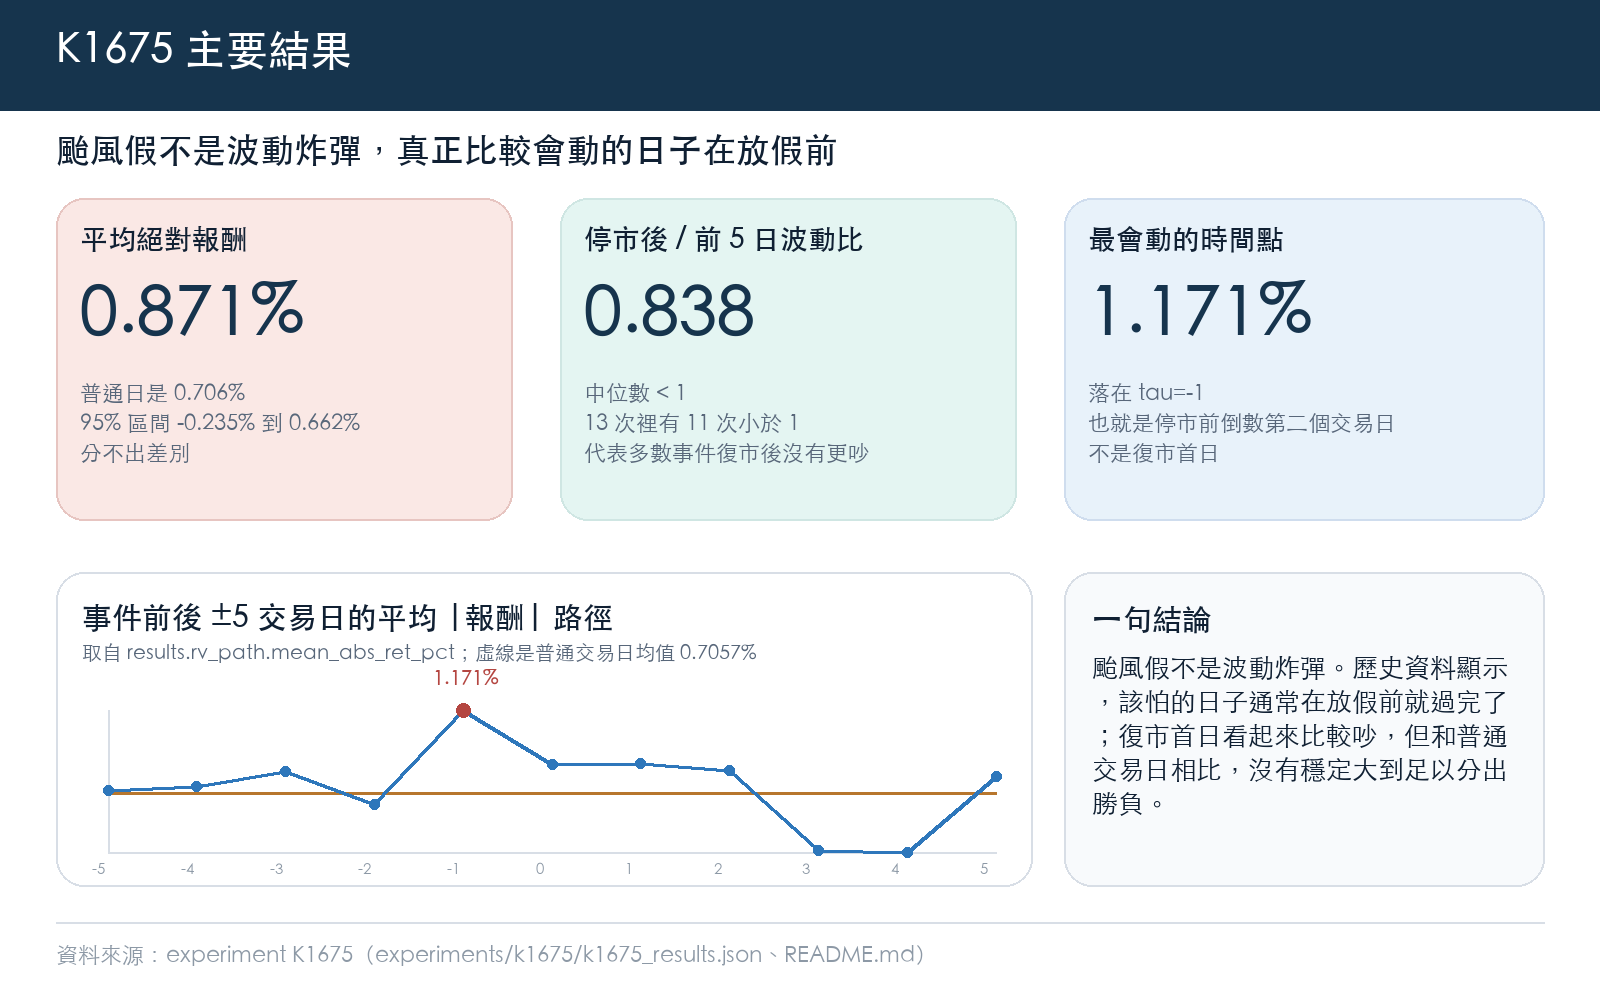Click the line 13 次裡有 11 次小於 1

[x=692, y=423]
